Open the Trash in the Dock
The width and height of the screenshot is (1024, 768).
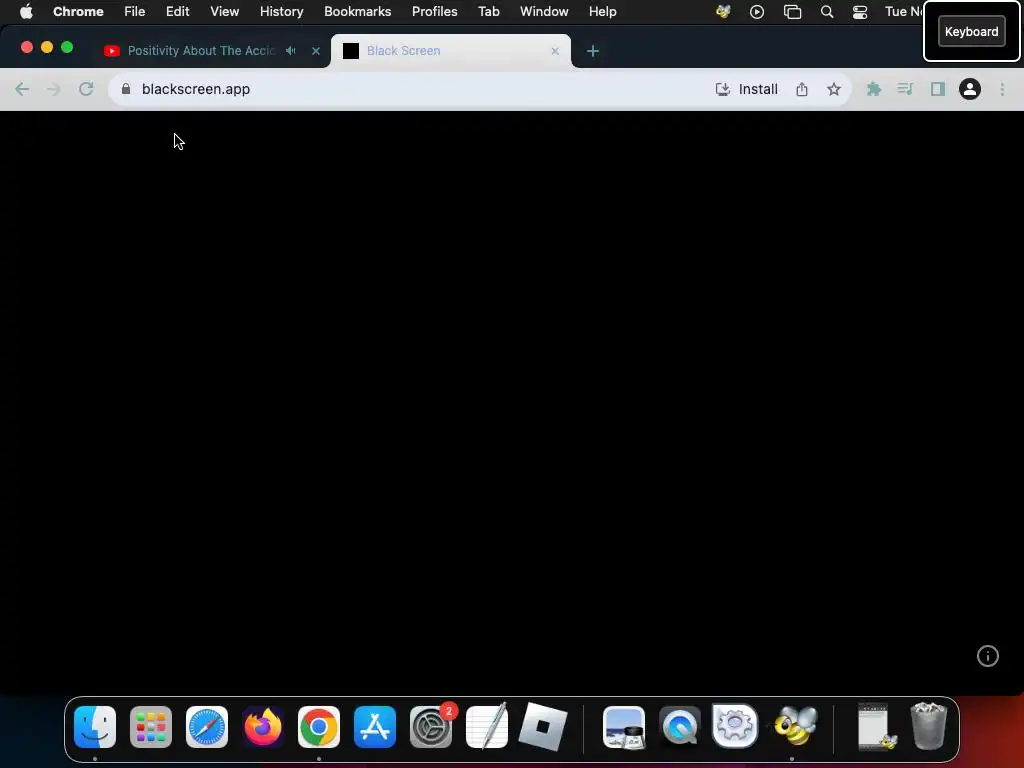(928, 726)
